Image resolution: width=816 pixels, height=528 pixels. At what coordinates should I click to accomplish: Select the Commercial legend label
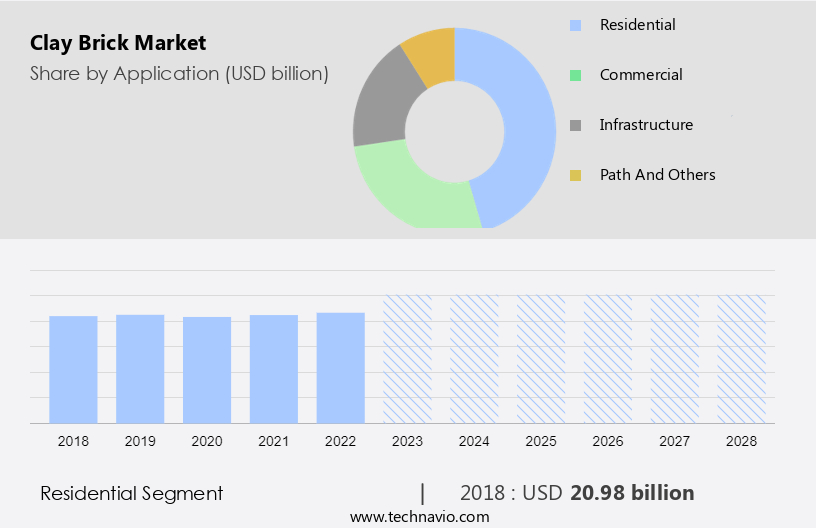point(641,74)
